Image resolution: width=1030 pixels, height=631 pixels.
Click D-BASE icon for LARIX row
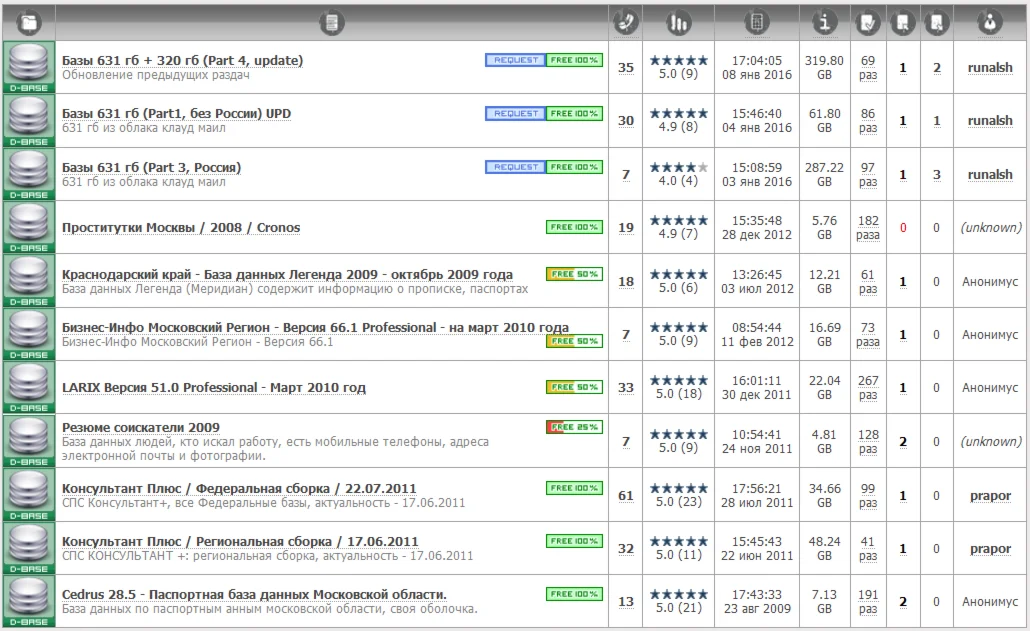point(29,387)
